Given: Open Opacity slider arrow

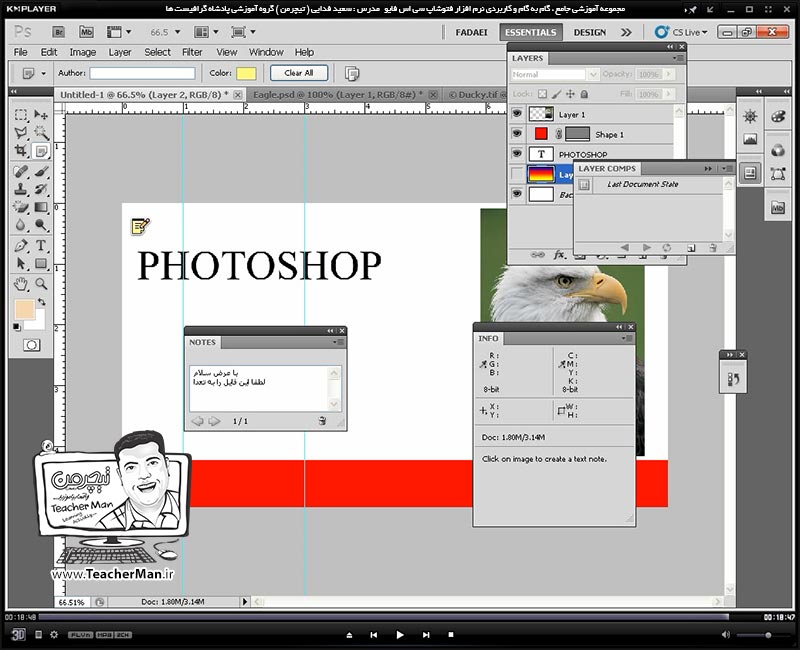Looking at the screenshot, I should (x=668, y=74).
